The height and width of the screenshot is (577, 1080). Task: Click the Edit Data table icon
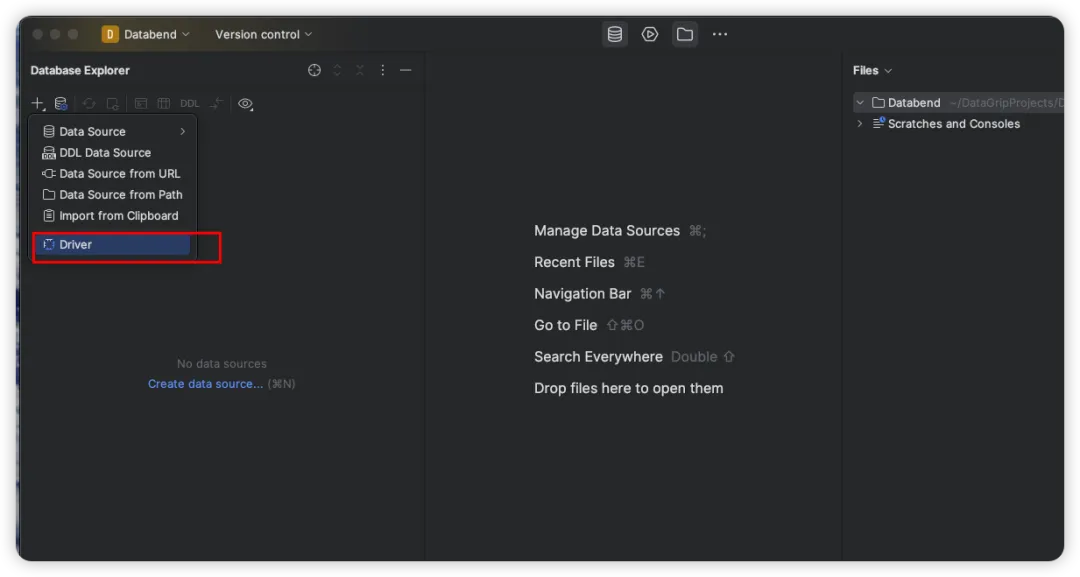[x=164, y=103]
